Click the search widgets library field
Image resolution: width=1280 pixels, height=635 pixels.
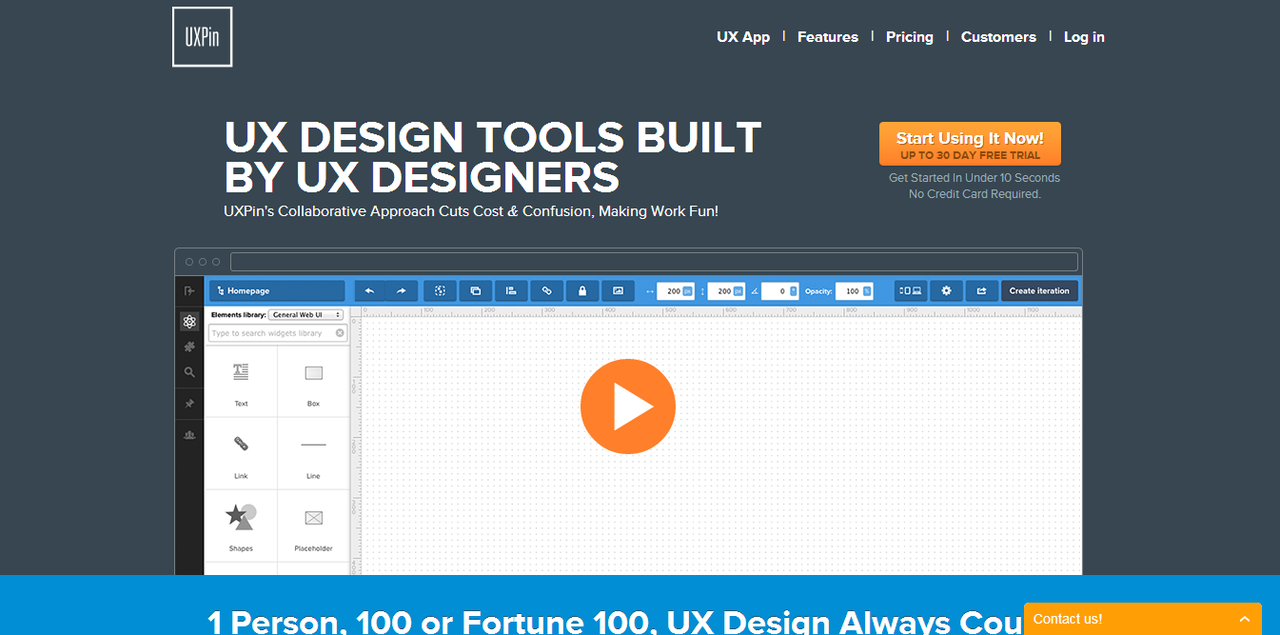coord(277,333)
